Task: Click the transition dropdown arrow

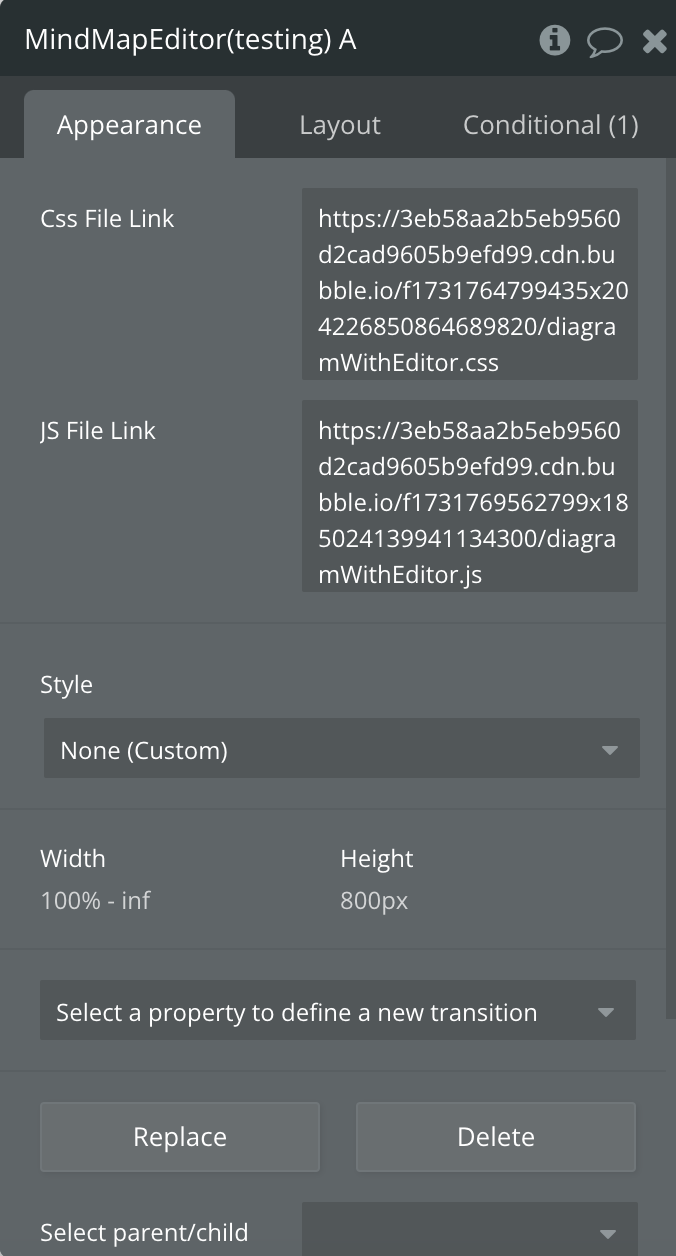Action: pos(605,1012)
